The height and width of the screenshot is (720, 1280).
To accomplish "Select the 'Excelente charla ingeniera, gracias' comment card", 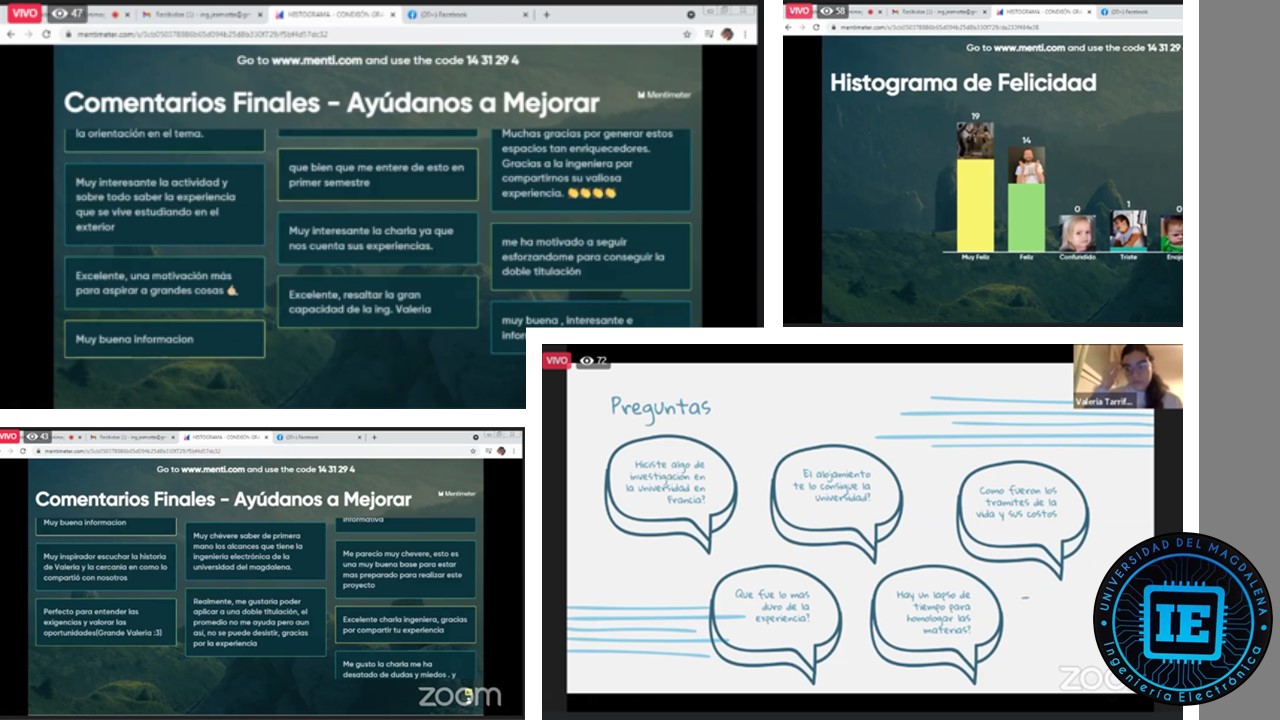I will (x=406, y=624).
